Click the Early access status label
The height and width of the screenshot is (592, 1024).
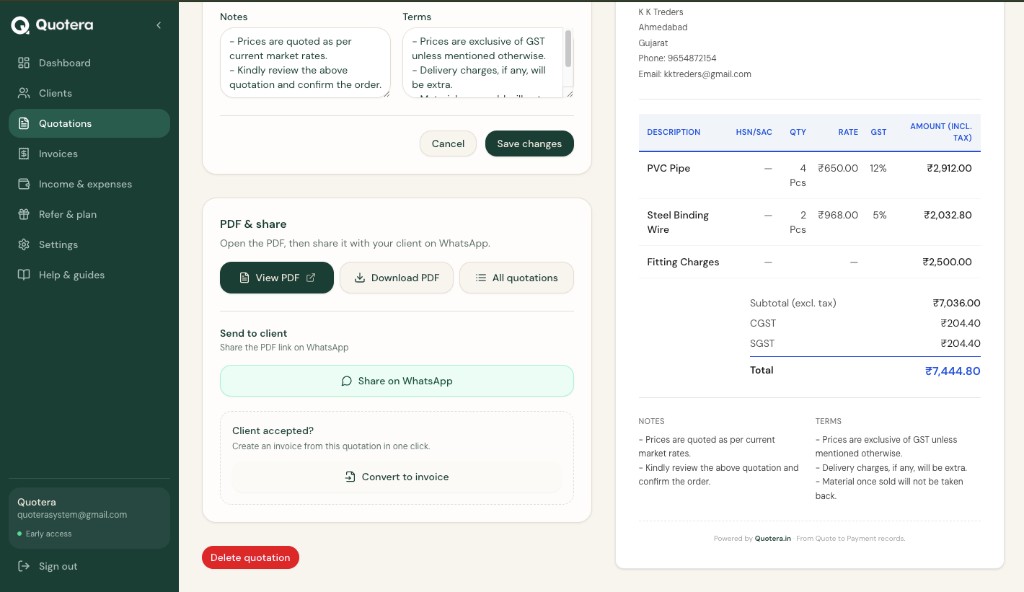click(x=48, y=534)
